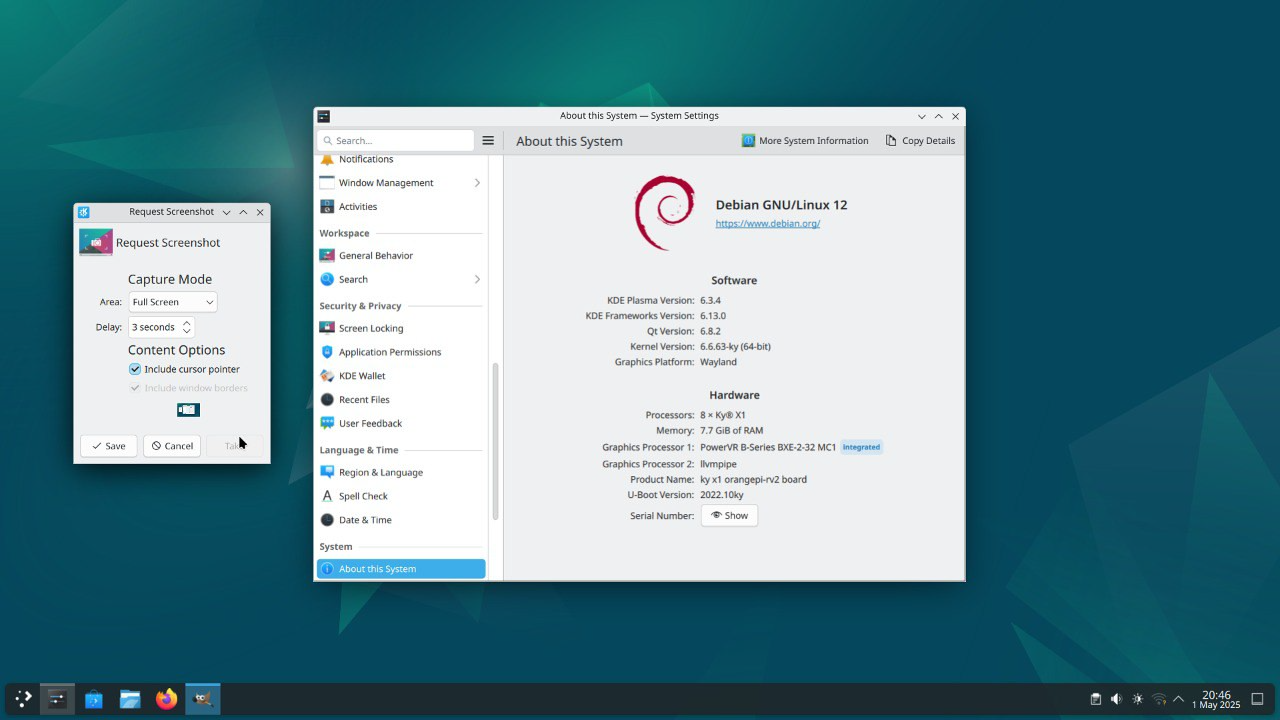Viewport: 1280px width, 720px height.
Task: Click System Settings icon in taskbar
Action: (57, 699)
